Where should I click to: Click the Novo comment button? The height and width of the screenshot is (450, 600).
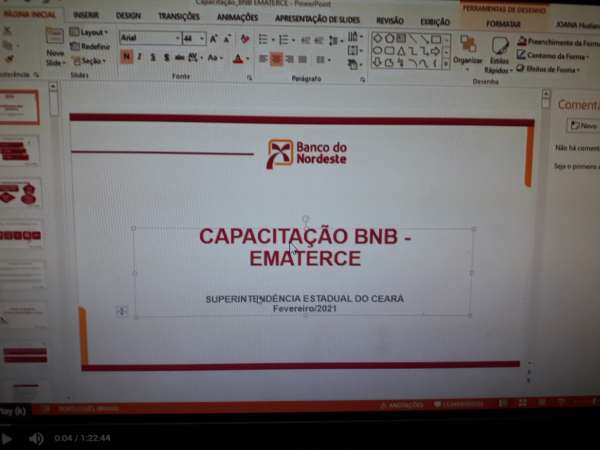(584, 126)
